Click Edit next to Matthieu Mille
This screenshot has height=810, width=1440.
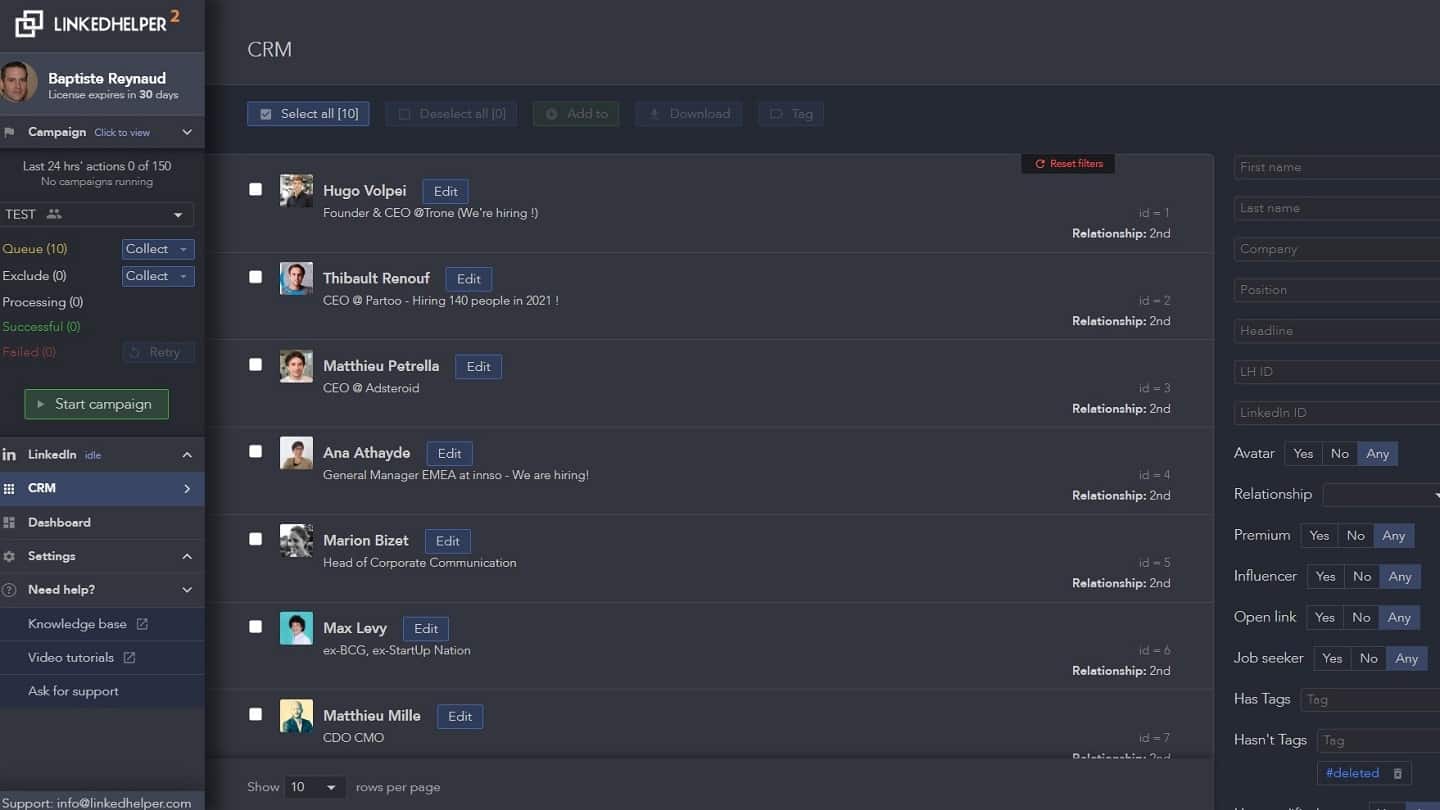(x=460, y=716)
